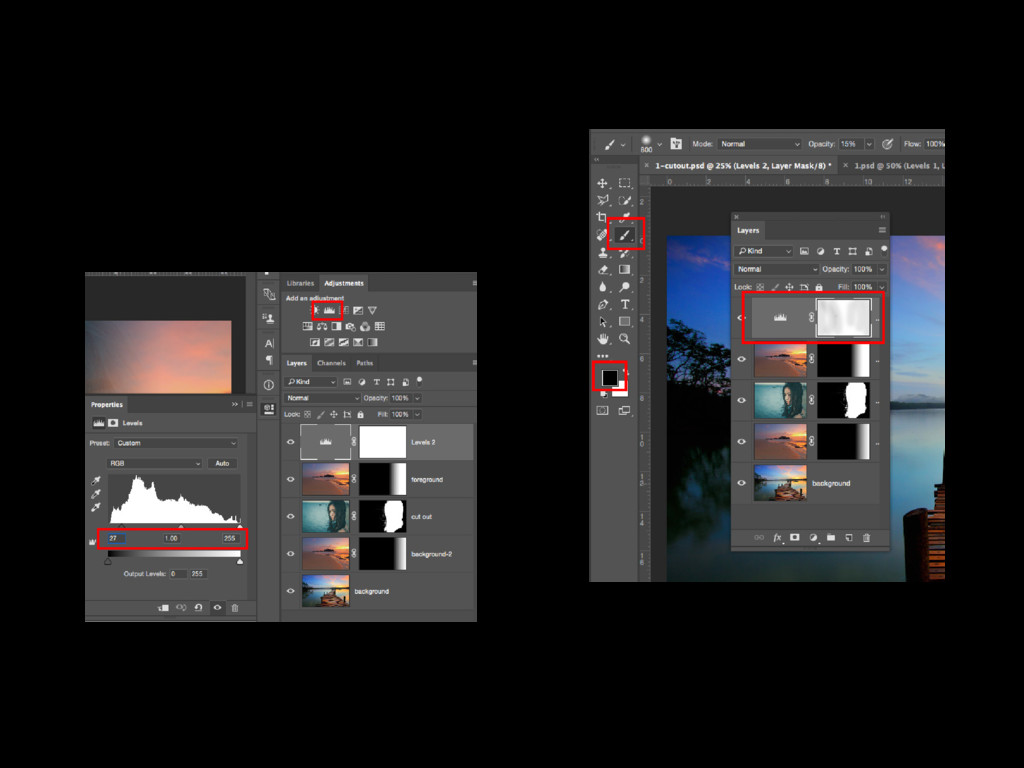Image resolution: width=1024 pixels, height=768 pixels.
Task: Click the fx layer style icon
Action: pos(777,537)
